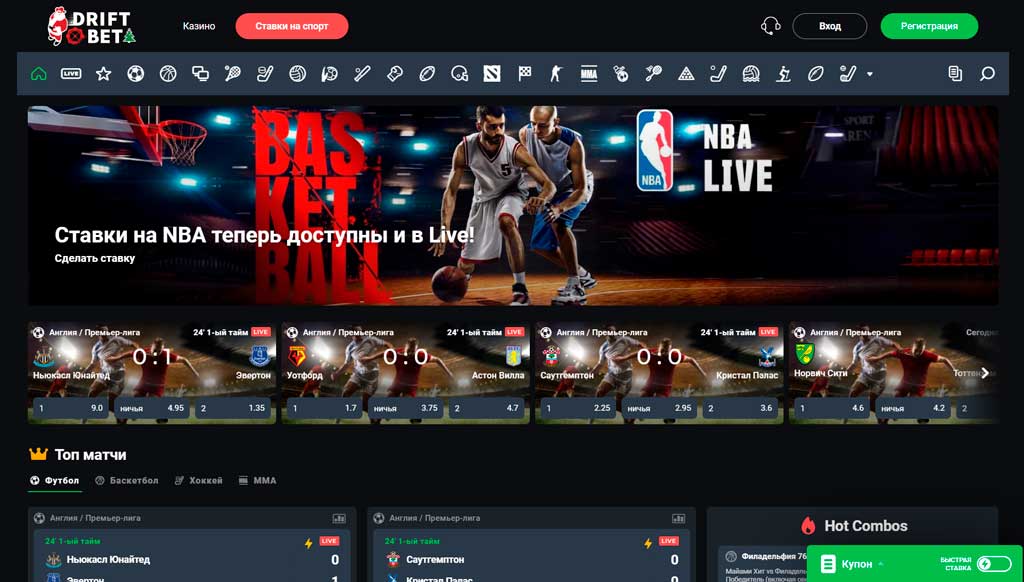Switch to Хоккей tab
Screen dimensions: 1024x582
[199, 481]
